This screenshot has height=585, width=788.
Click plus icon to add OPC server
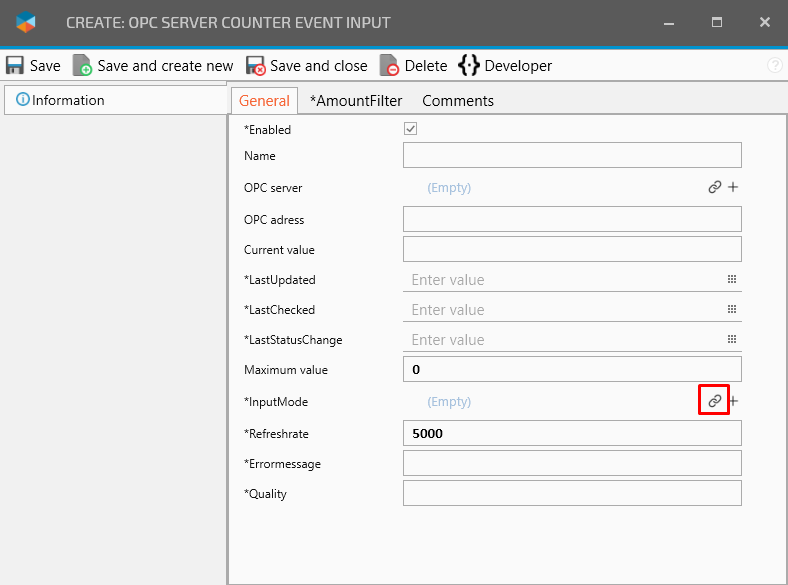(733, 187)
